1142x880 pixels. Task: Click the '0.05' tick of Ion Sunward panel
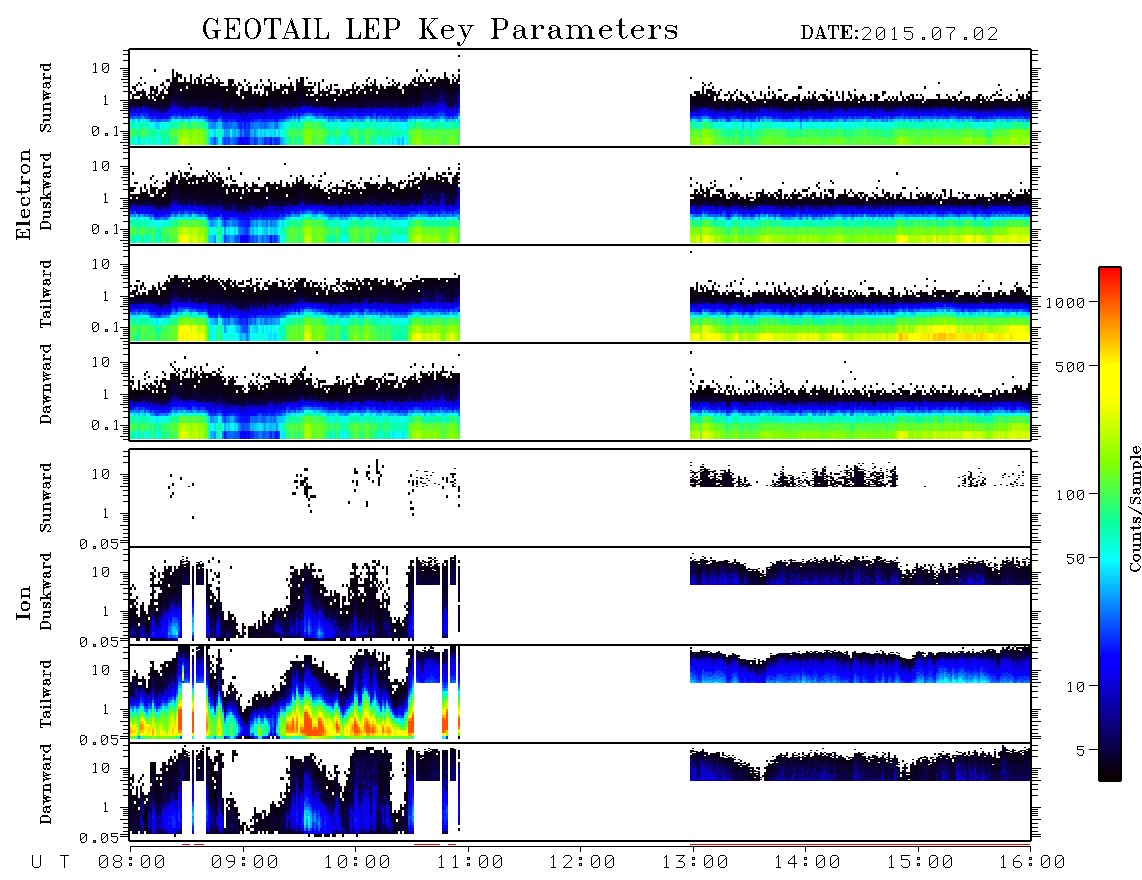tap(99, 543)
